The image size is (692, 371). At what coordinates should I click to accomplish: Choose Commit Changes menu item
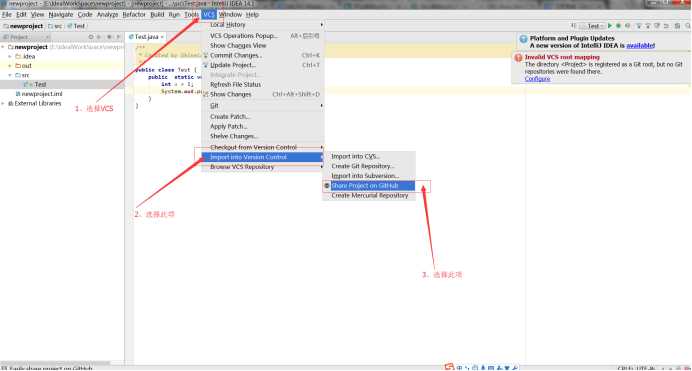[x=263, y=56]
